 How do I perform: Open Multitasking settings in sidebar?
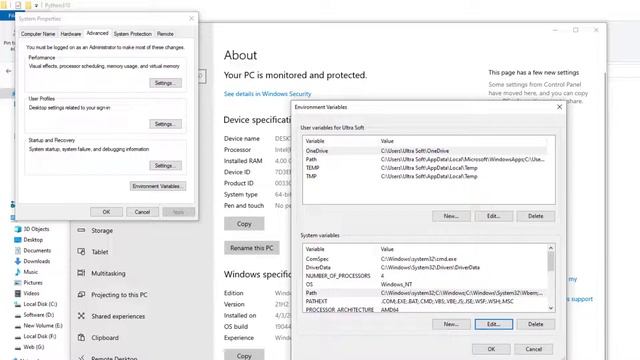coord(108,273)
